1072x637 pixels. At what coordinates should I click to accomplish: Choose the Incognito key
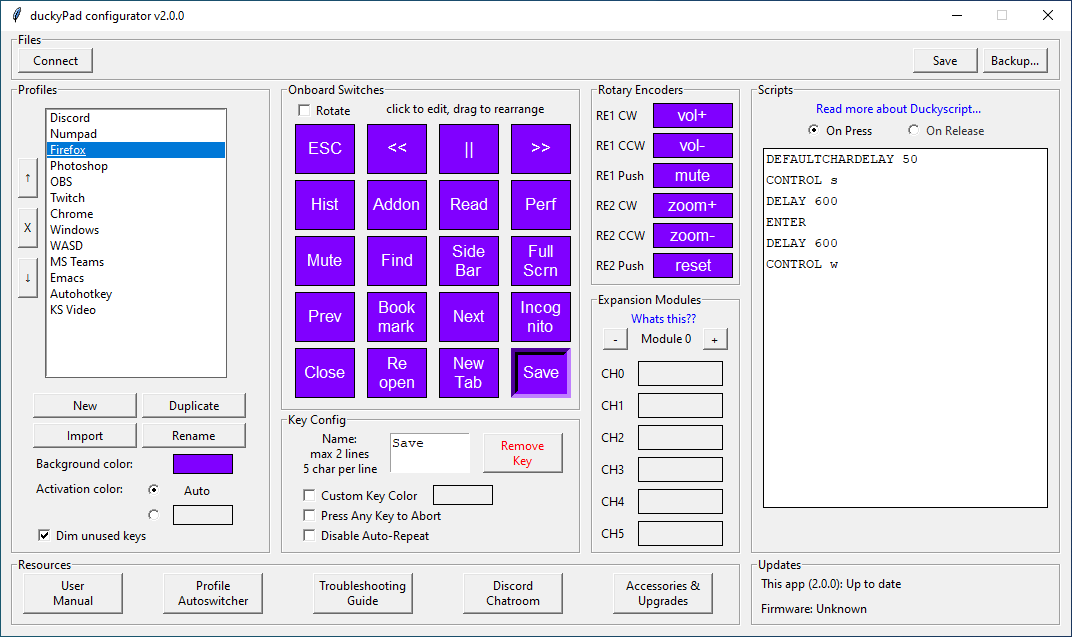click(541, 316)
